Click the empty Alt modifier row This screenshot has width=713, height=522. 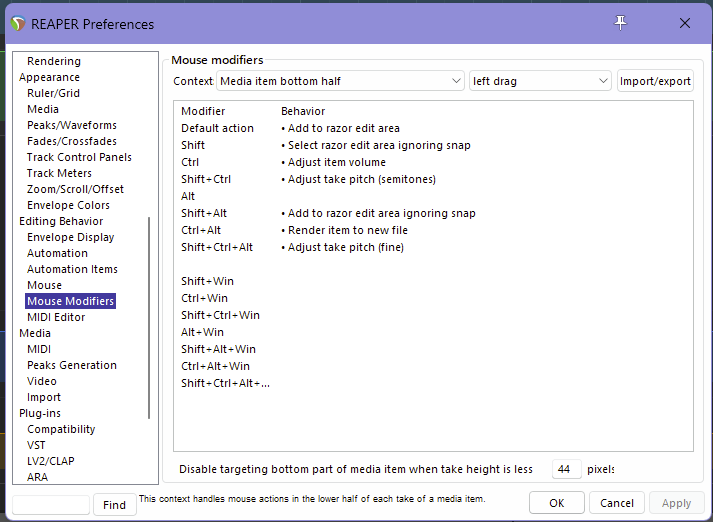(x=188, y=196)
